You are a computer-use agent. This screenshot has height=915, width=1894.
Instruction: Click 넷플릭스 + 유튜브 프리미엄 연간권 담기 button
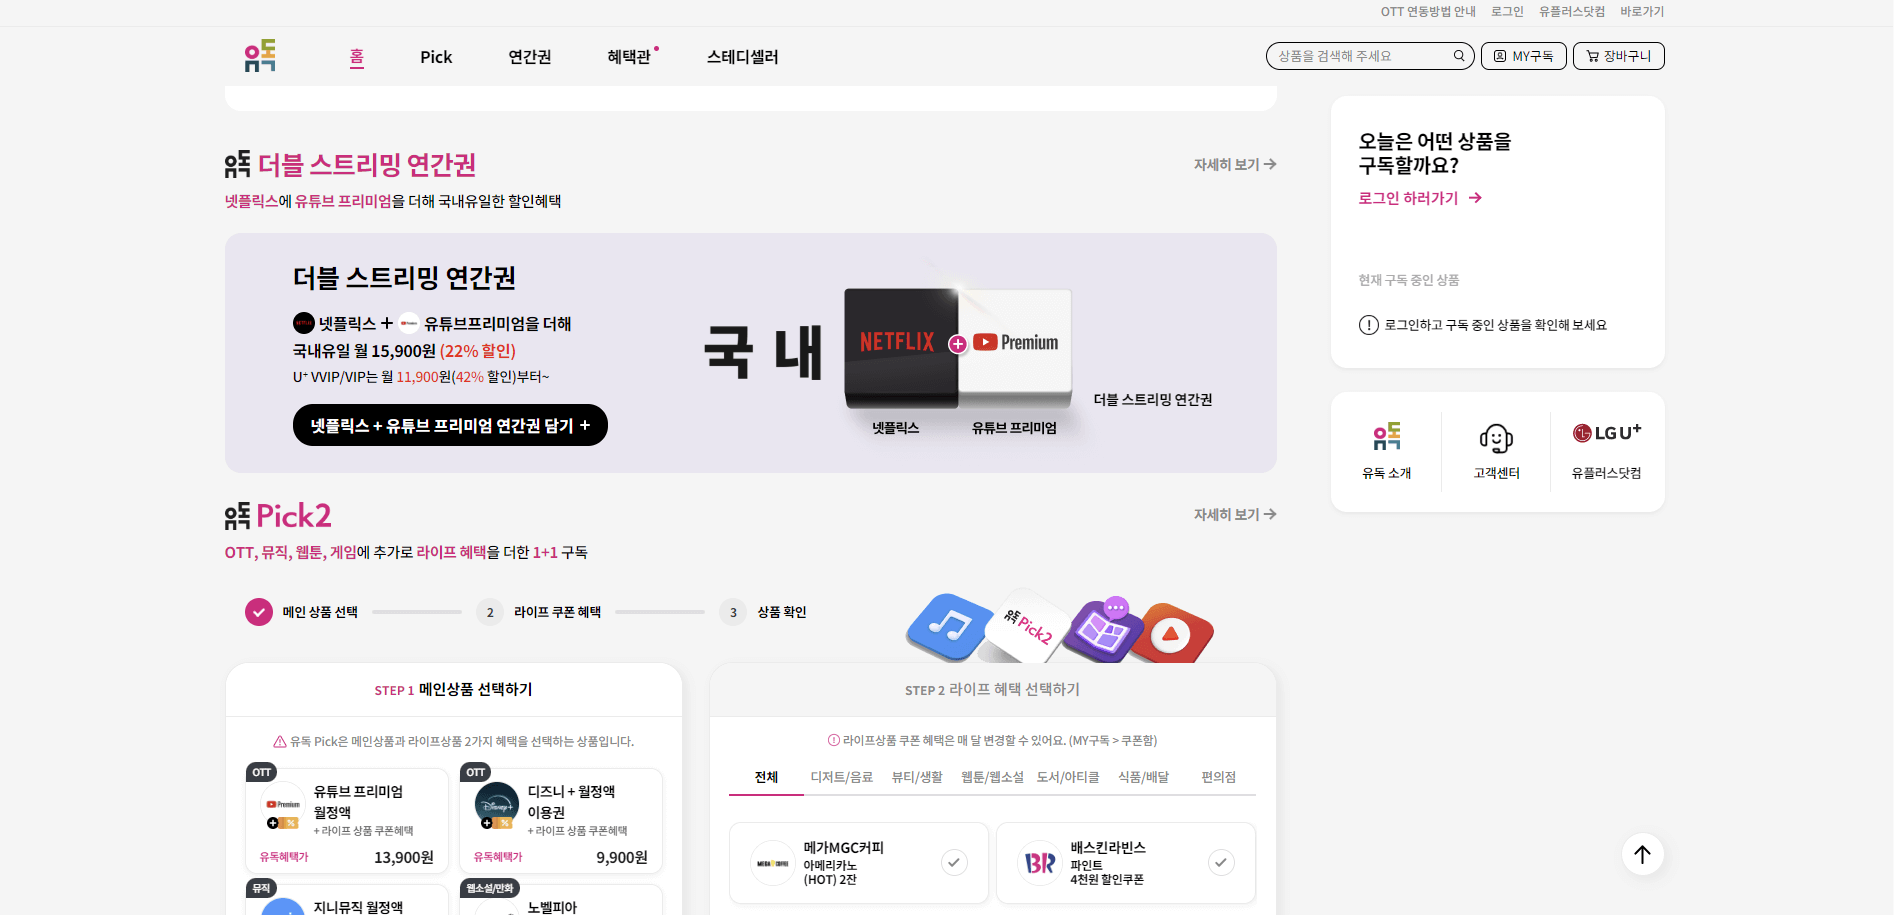pos(449,424)
